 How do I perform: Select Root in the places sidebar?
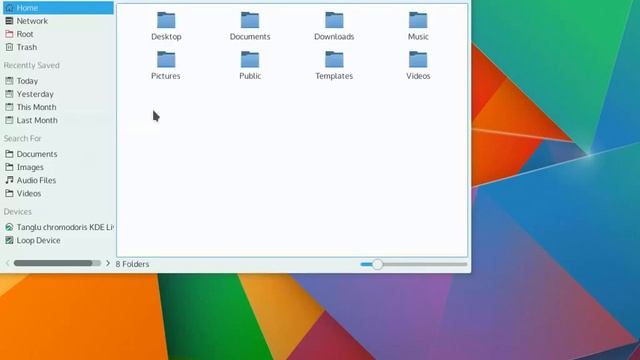58,34
